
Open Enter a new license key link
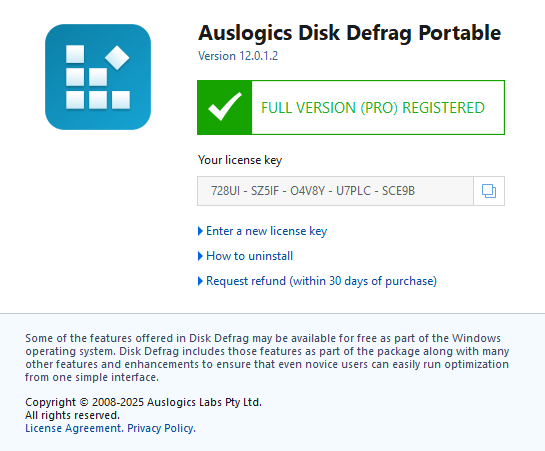click(267, 231)
